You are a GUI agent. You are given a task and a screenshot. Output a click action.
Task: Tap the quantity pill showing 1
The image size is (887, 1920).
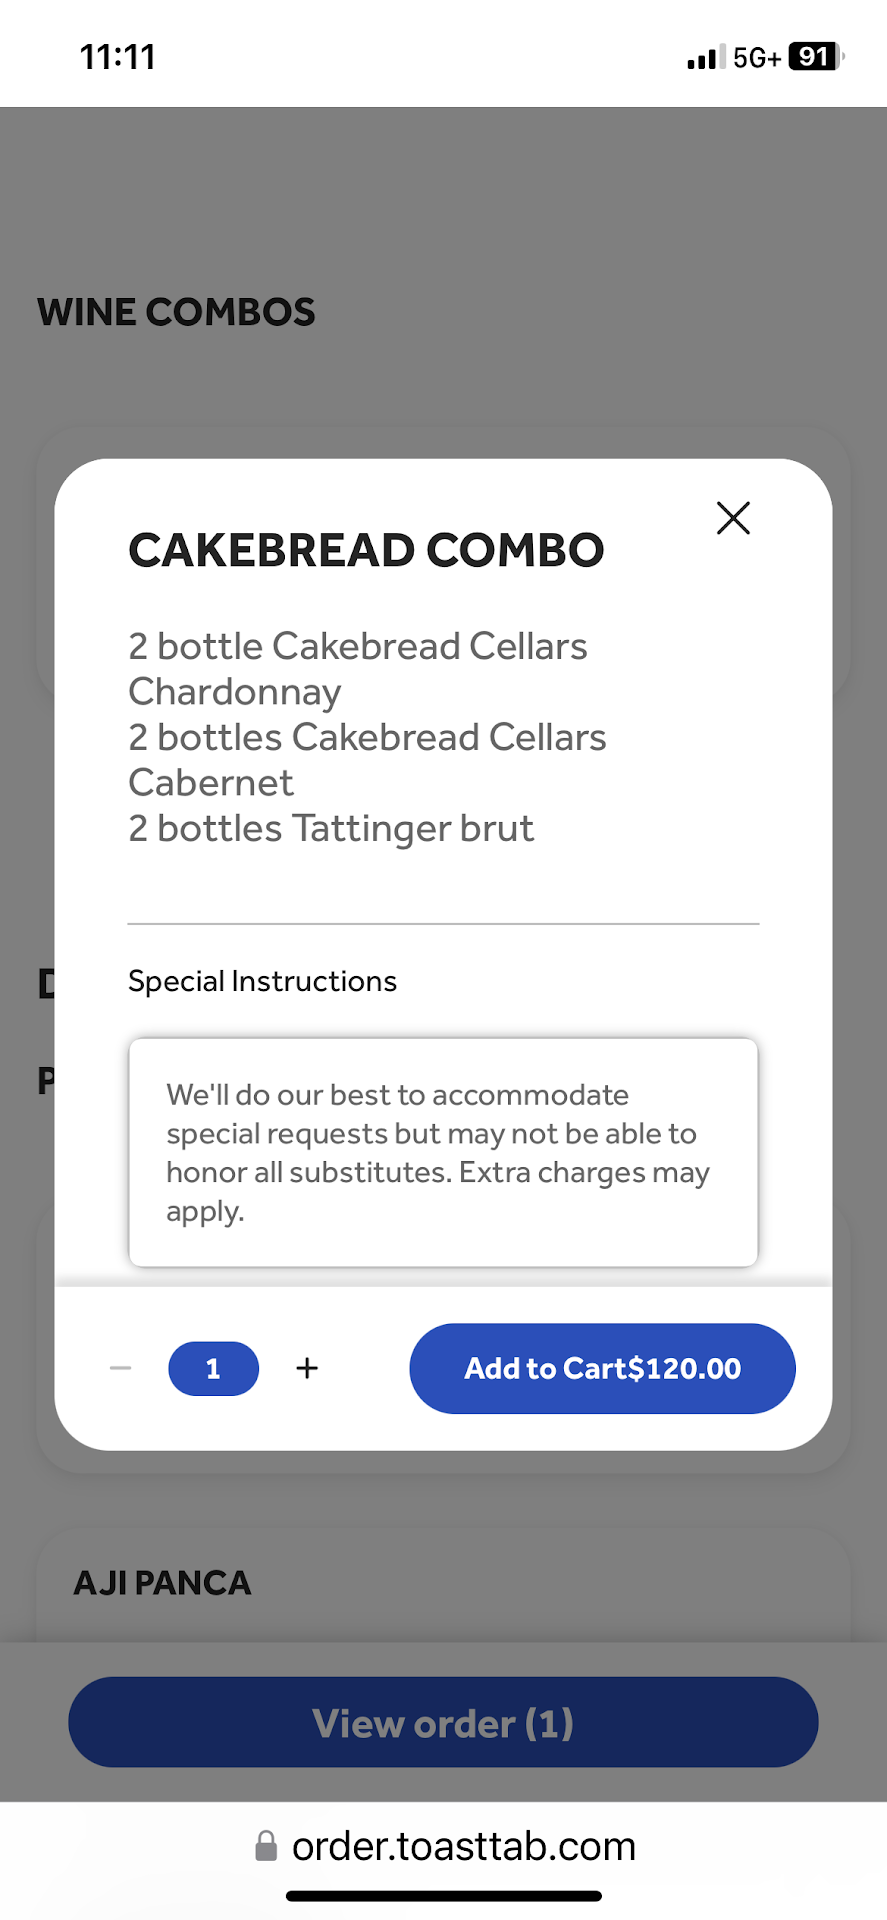213,1368
